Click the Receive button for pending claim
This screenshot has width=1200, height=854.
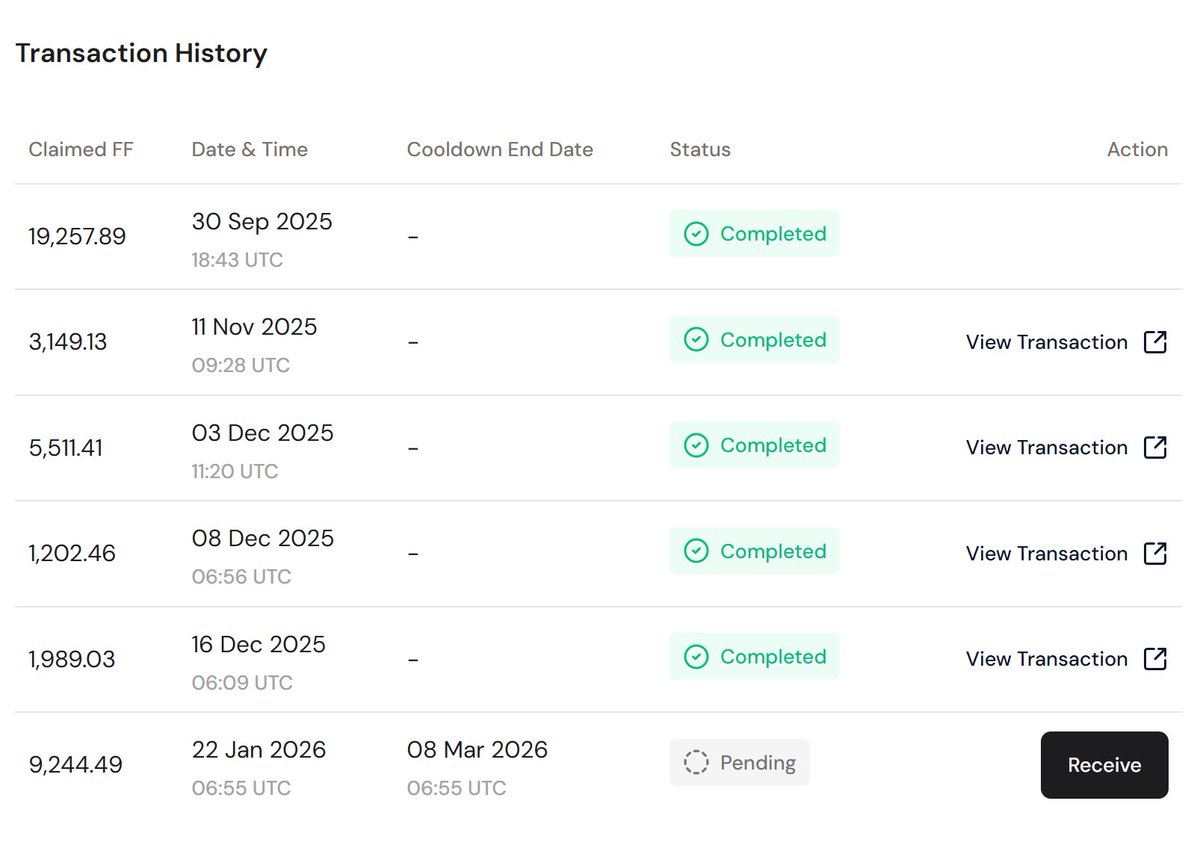tap(1104, 765)
